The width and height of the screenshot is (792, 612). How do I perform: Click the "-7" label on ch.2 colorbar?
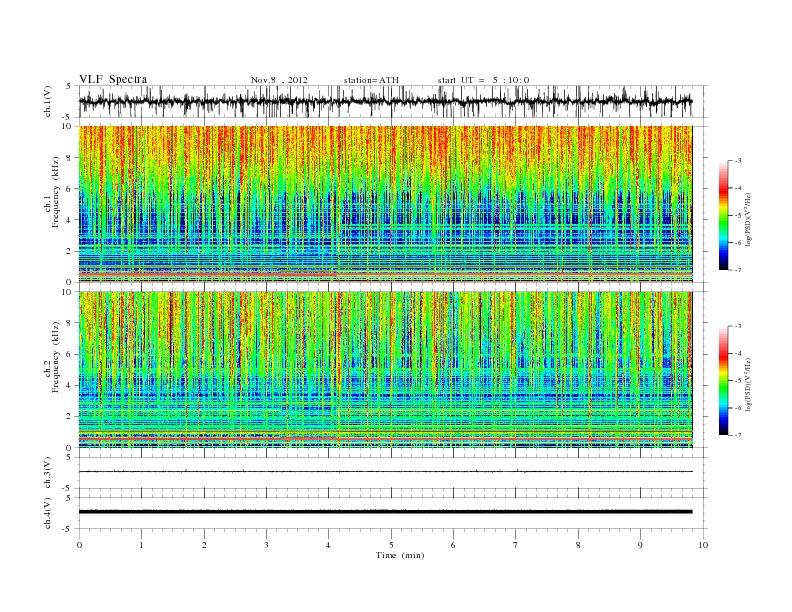[737, 435]
